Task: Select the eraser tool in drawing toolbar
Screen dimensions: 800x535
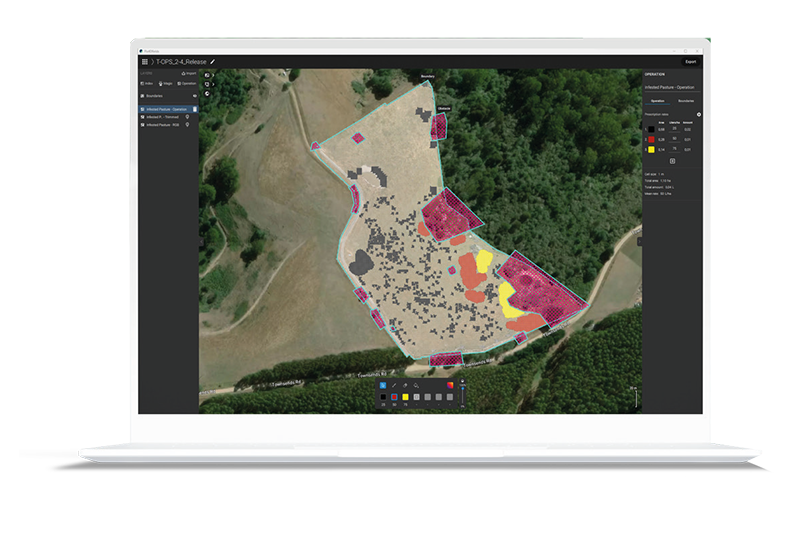Action: (x=406, y=385)
